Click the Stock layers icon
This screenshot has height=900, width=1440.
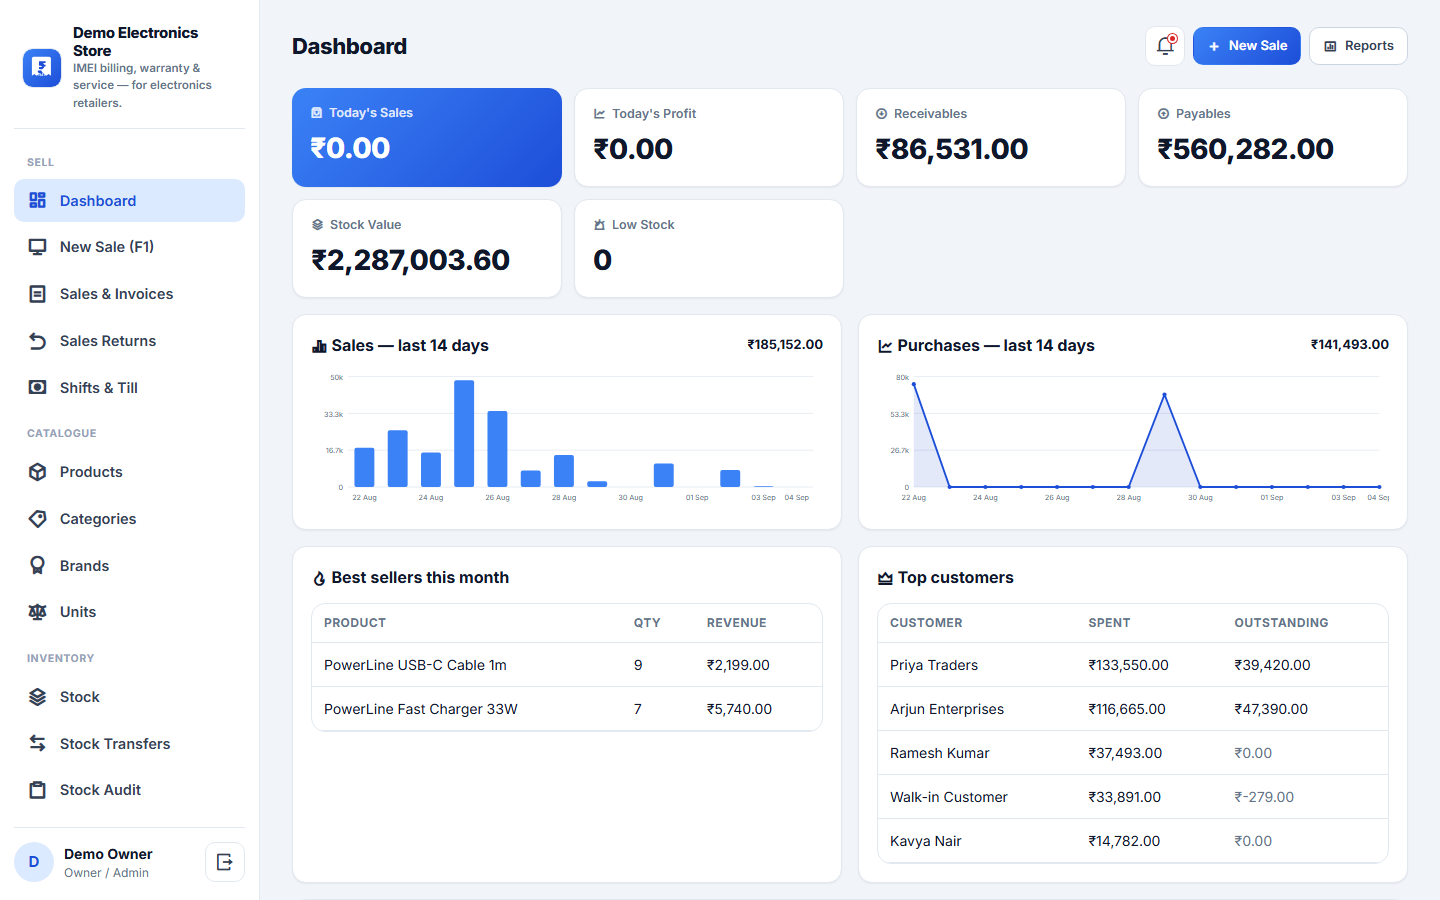38,697
